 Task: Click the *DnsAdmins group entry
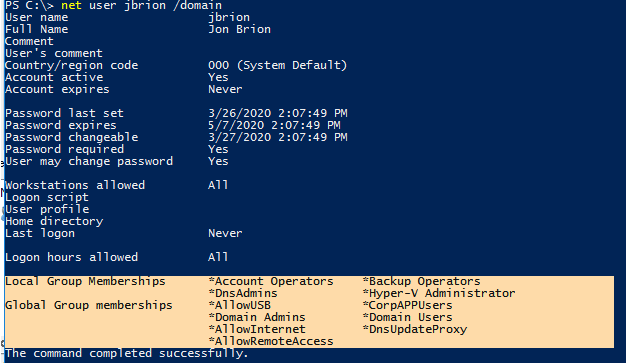(x=243, y=294)
